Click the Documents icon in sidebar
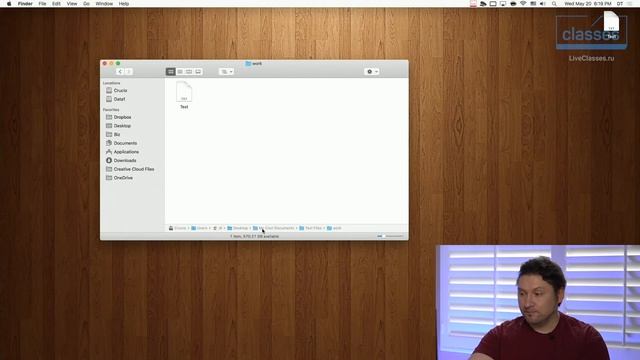 [x=109, y=143]
